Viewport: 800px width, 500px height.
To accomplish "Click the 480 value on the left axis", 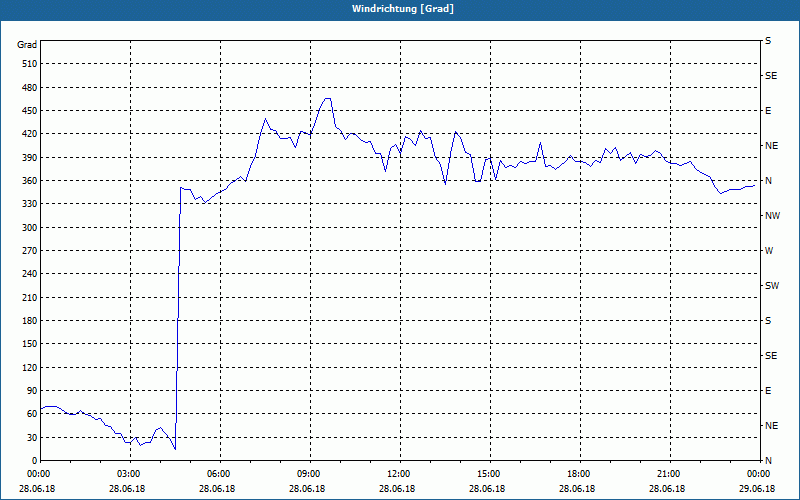I will (30, 87).
